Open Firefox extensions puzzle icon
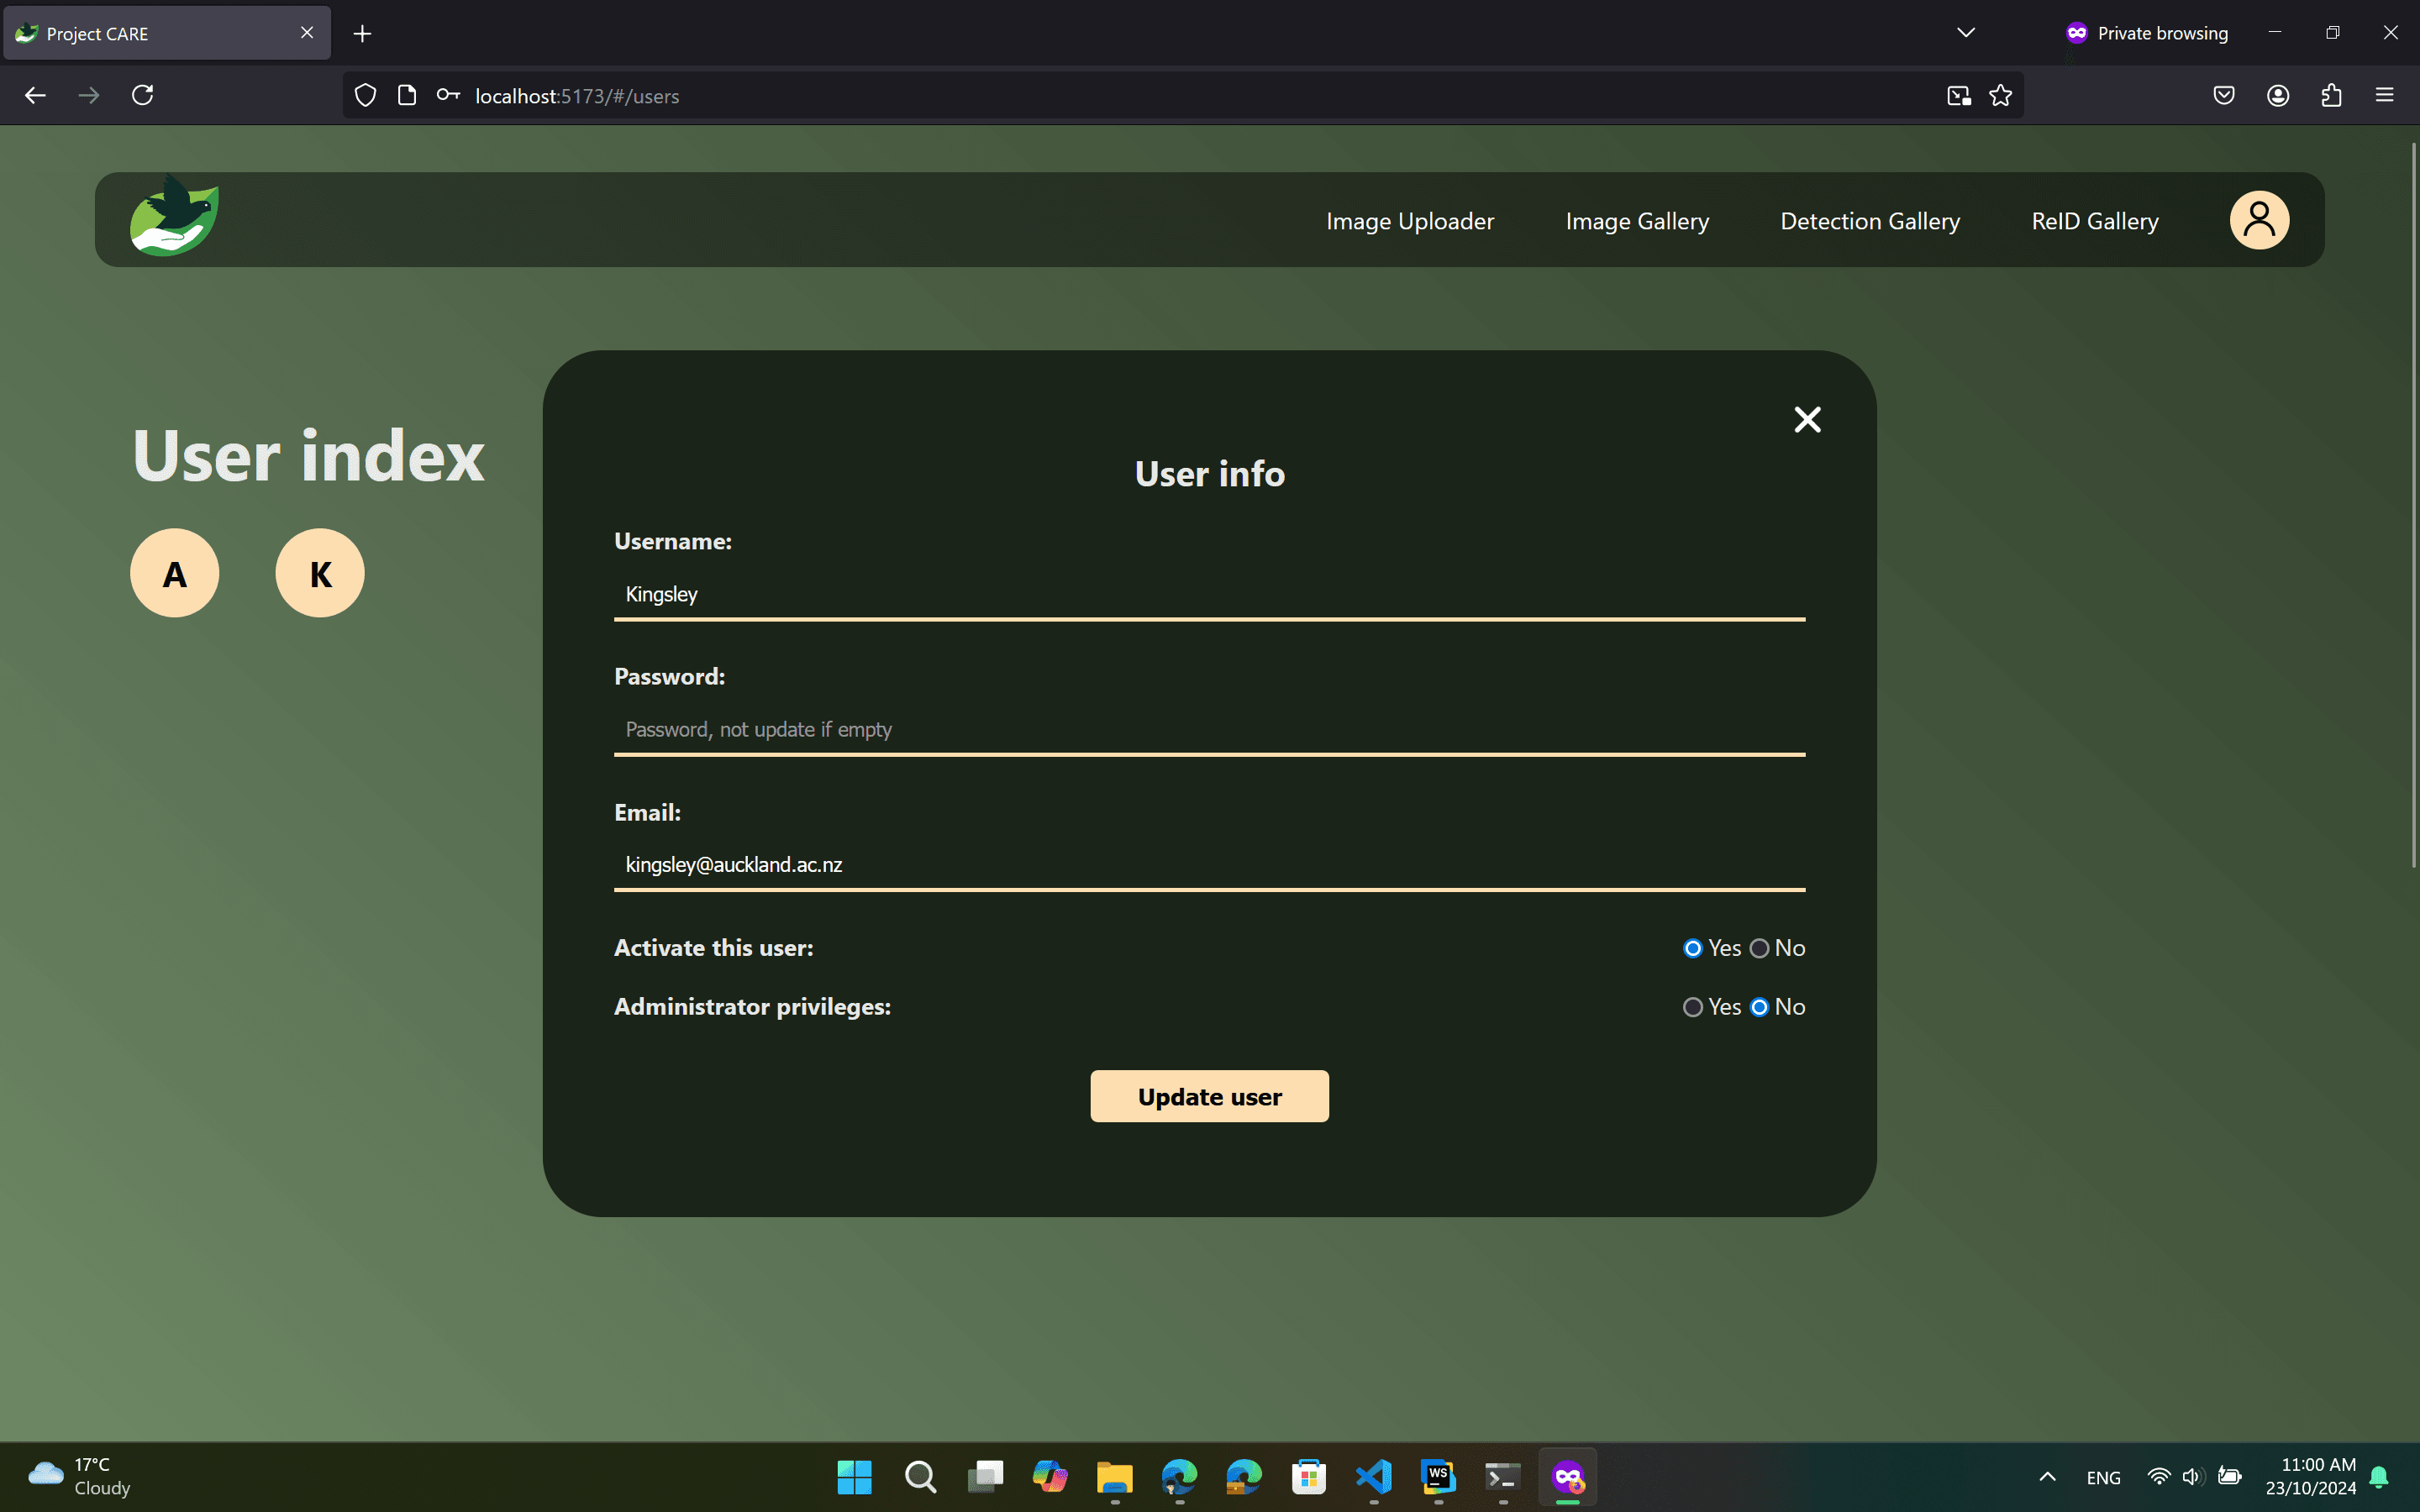 click(x=2331, y=96)
